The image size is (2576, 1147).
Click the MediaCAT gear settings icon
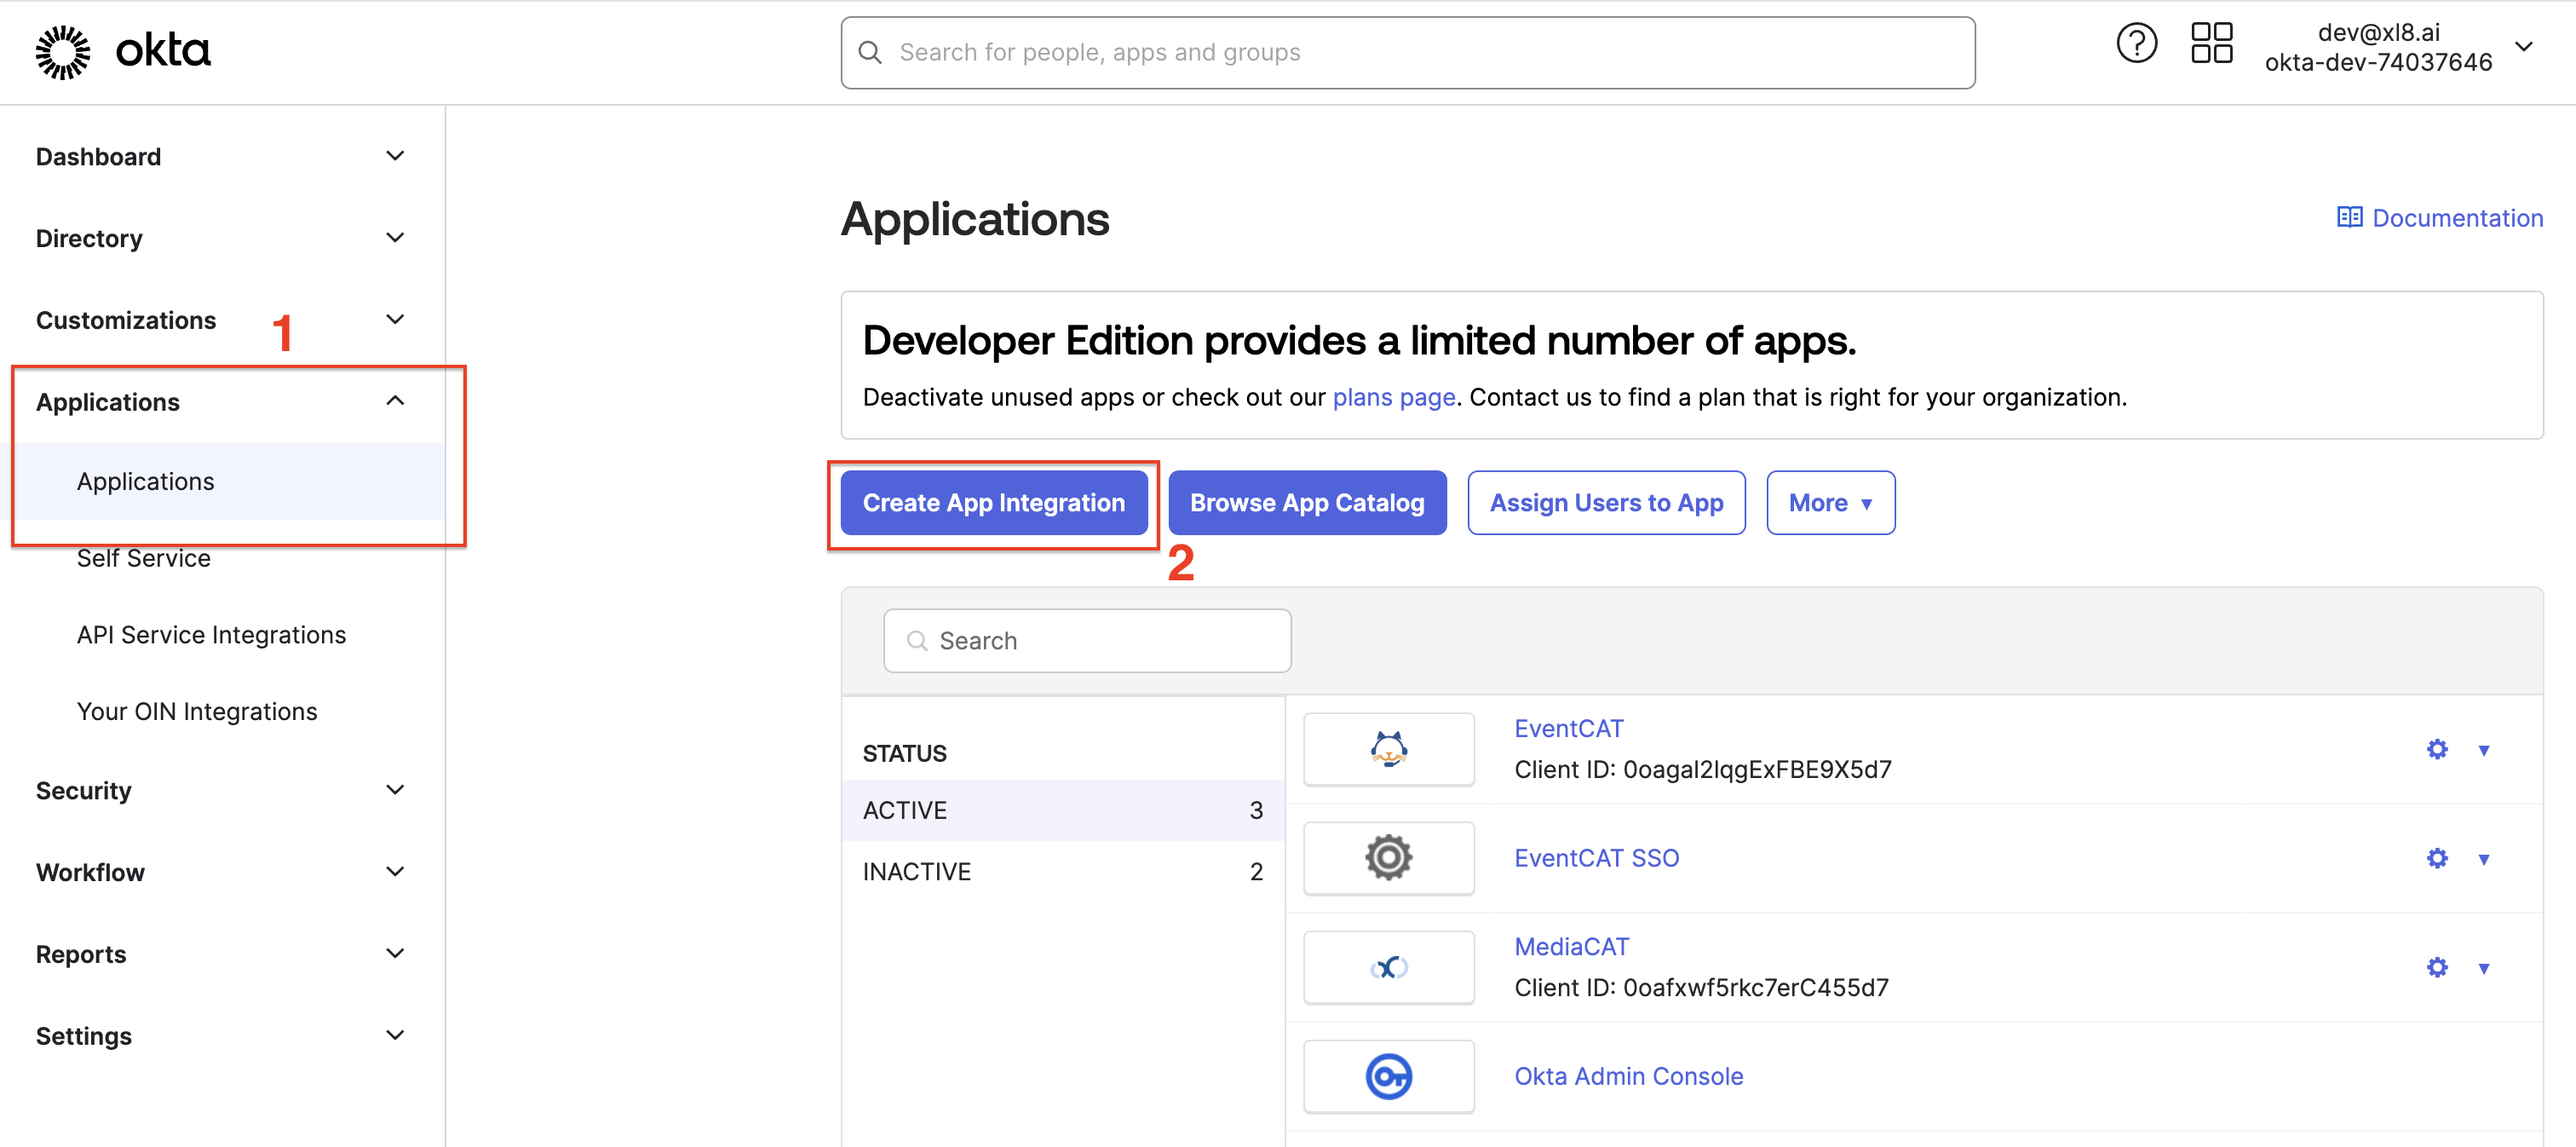coord(2436,968)
